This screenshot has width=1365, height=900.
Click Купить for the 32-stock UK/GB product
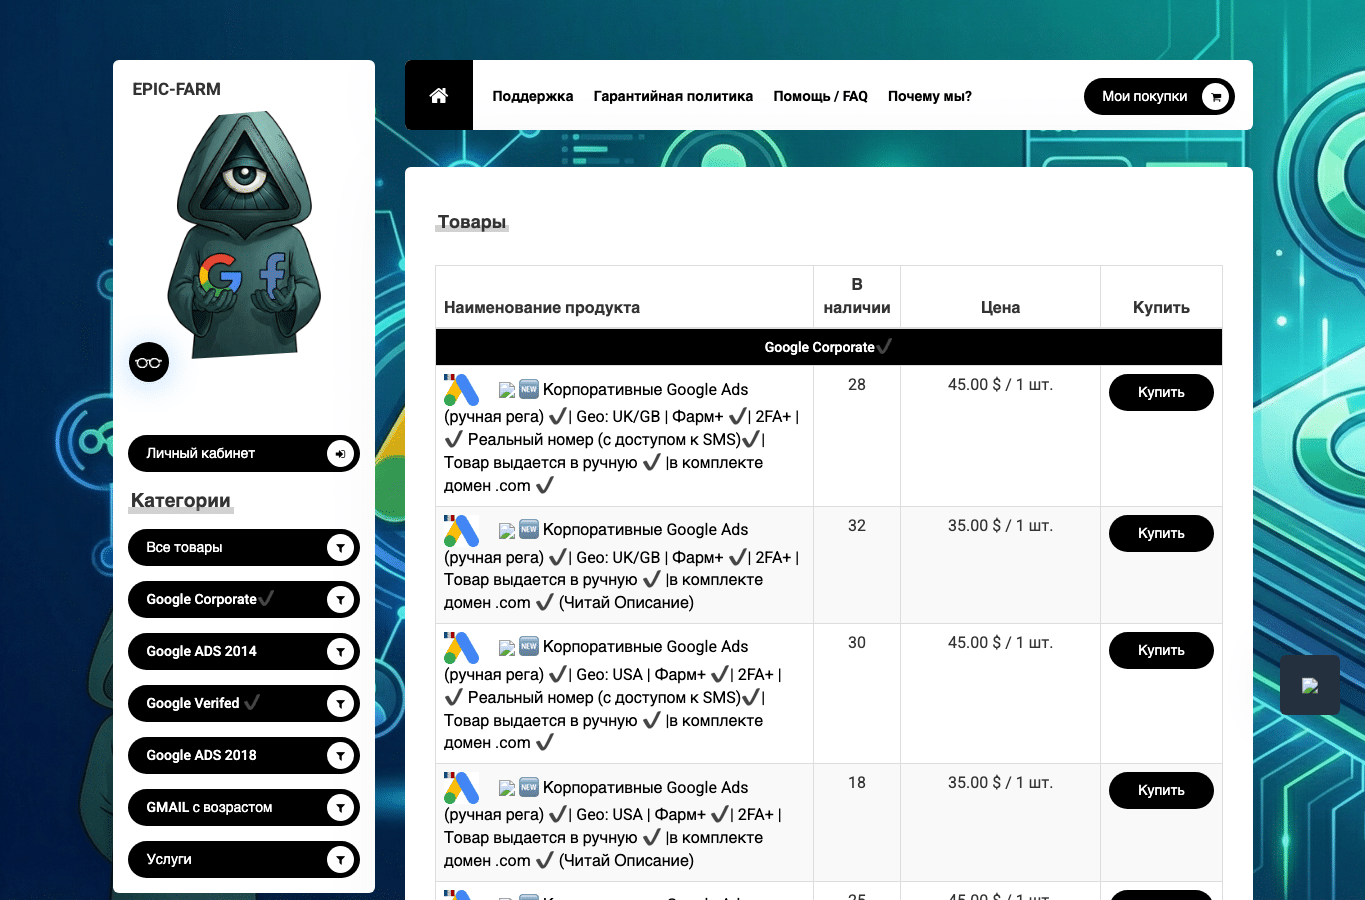click(x=1161, y=533)
